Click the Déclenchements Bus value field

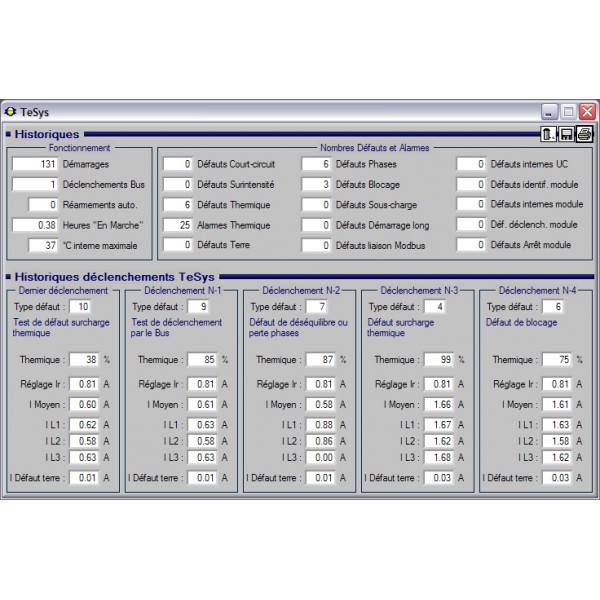35,184
